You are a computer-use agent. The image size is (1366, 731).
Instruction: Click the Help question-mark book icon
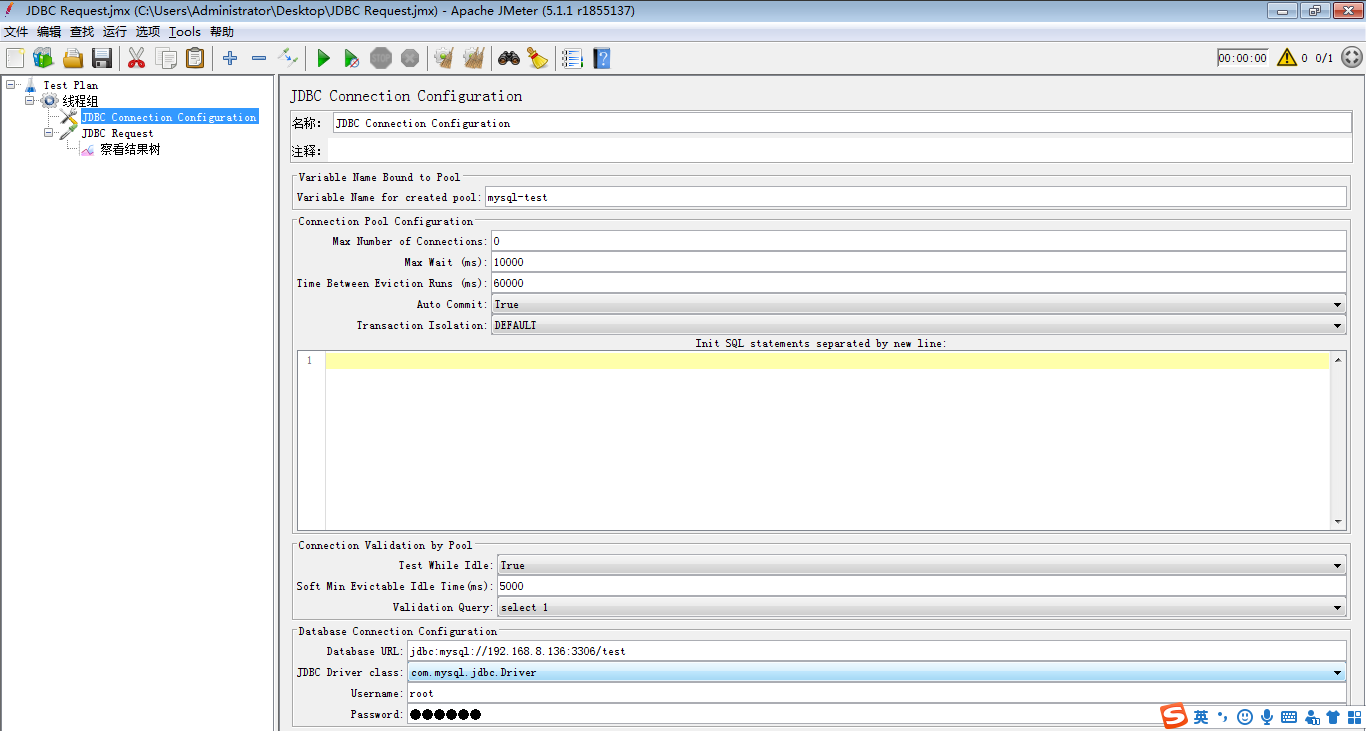(x=601, y=58)
